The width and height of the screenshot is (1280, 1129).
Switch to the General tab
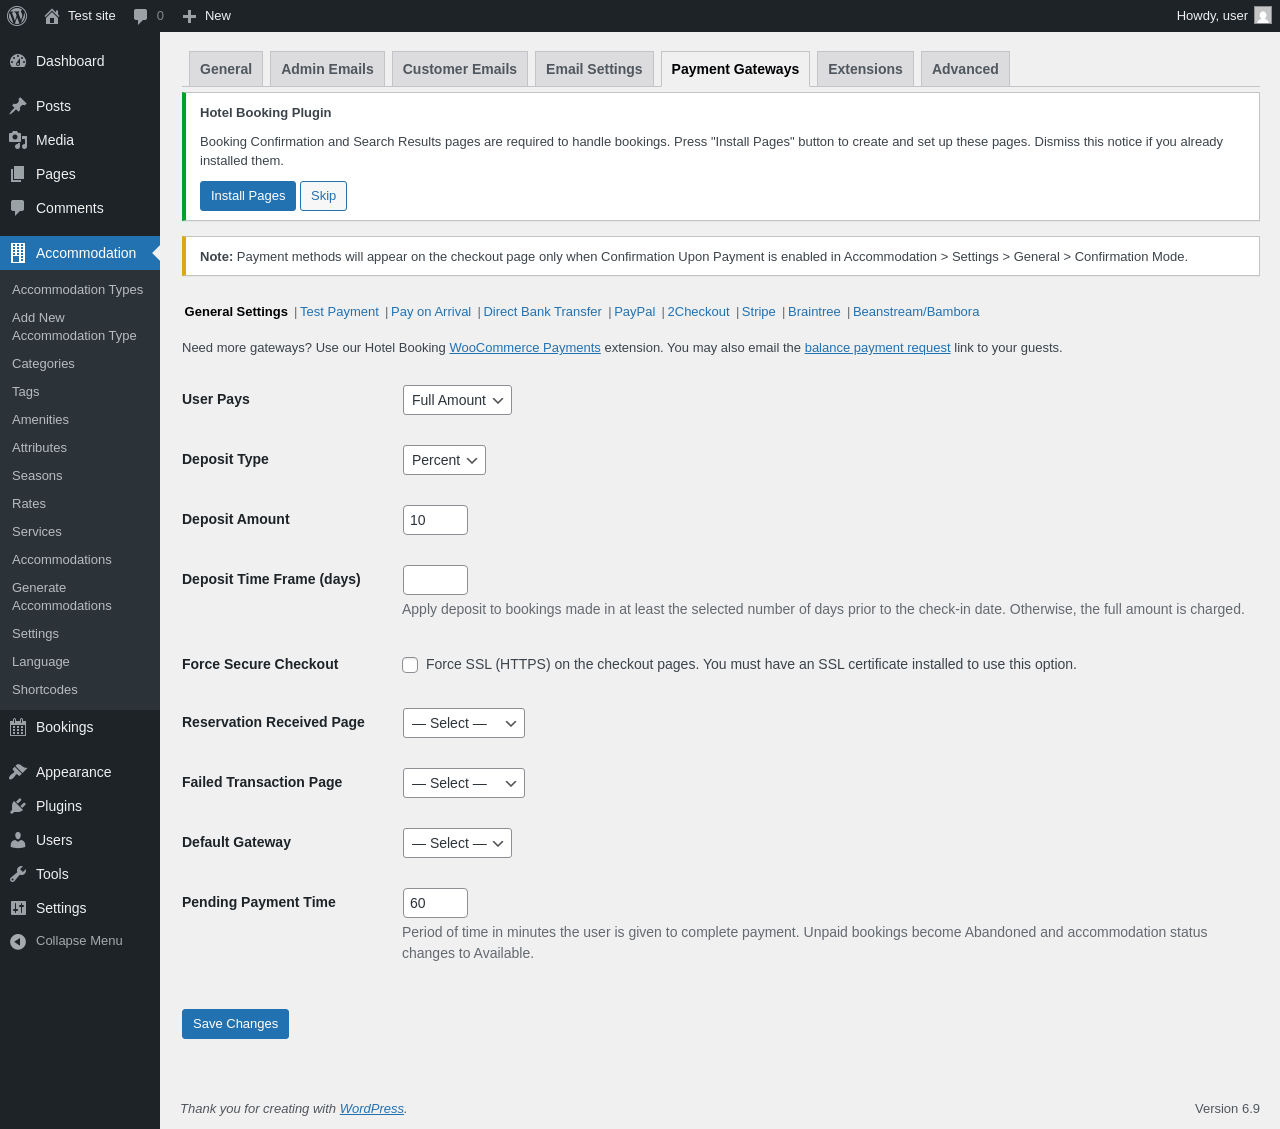pyautogui.click(x=226, y=69)
